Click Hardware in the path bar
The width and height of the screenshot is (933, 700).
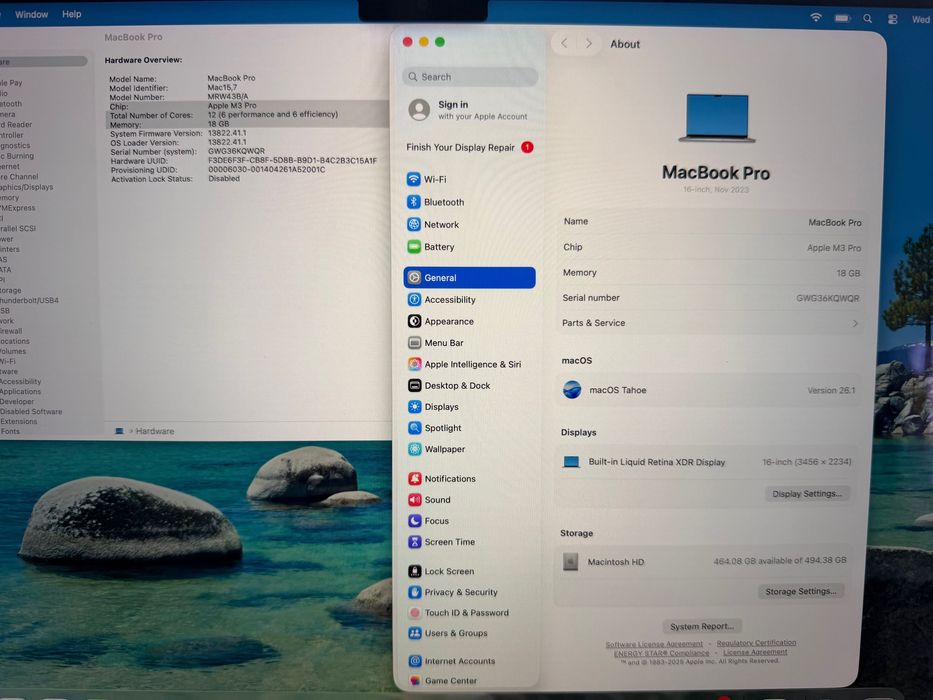(155, 431)
